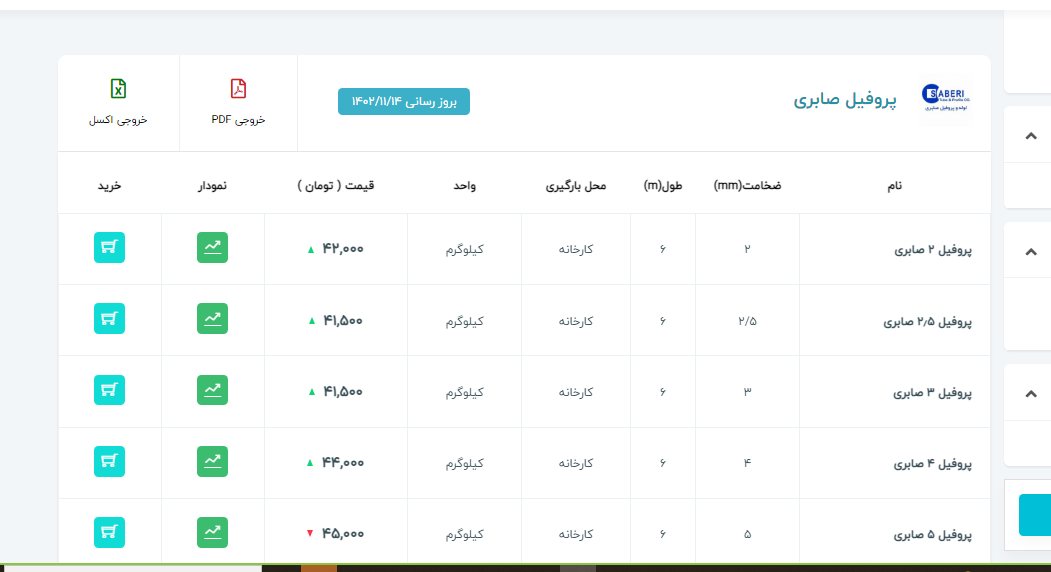Screen dimensions: 1051x572
Task: Click the Saberi company logo
Action: pyautogui.click(x=946, y=101)
